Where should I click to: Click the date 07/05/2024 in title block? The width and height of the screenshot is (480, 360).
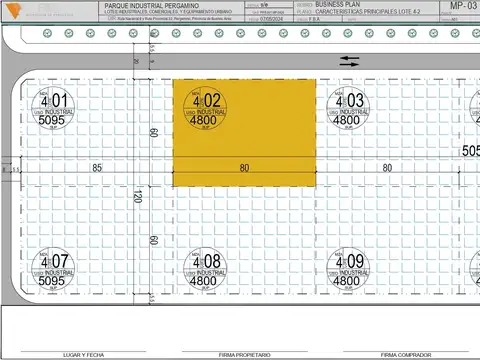point(271,19)
